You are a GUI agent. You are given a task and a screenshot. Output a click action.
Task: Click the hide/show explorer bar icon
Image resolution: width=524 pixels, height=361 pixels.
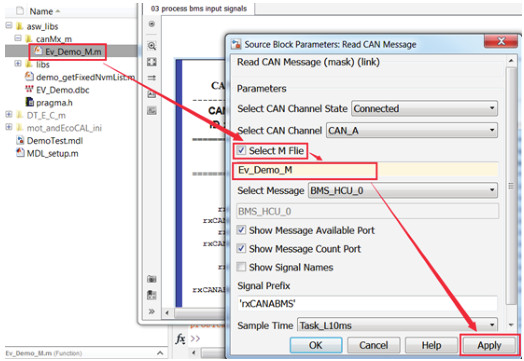[152, 24]
